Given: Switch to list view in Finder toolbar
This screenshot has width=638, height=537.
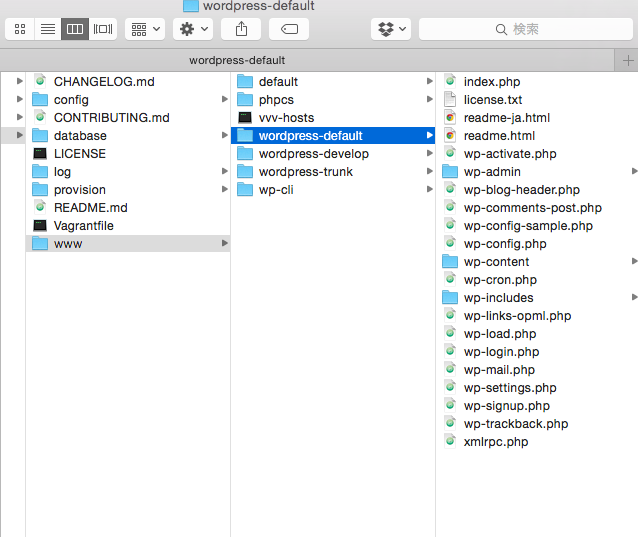Looking at the screenshot, I should [48, 29].
